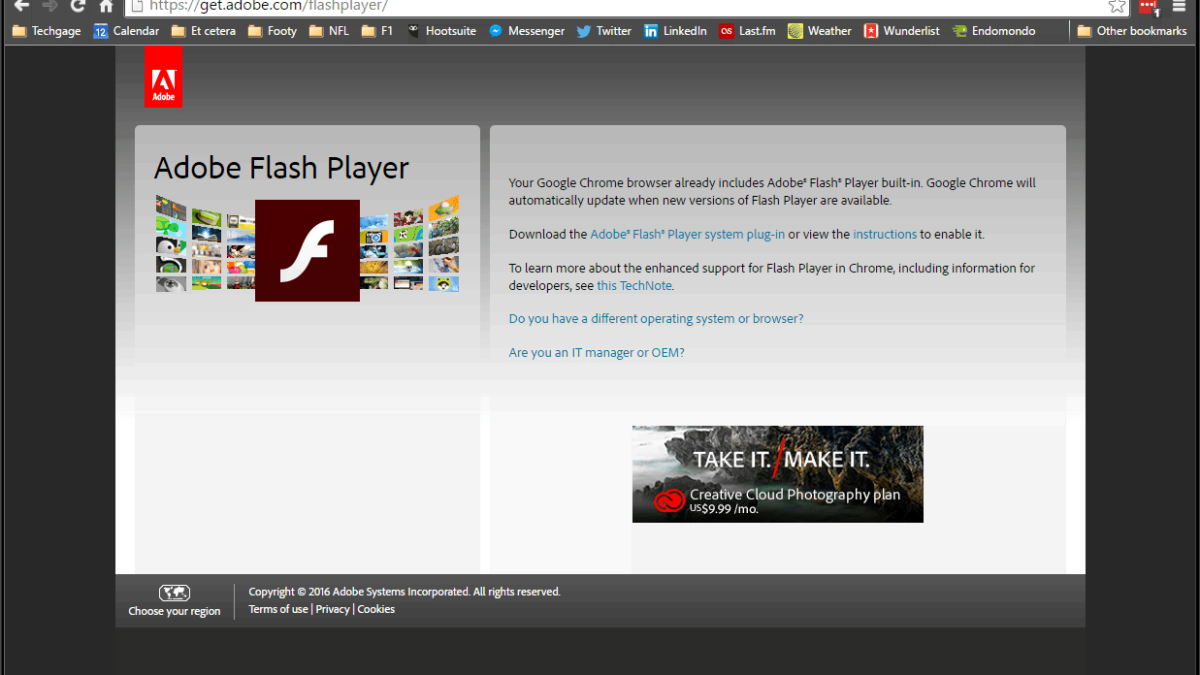The height and width of the screenshot is (675, 1200).
Task: Open the instructions link
Action: [885, 234]
